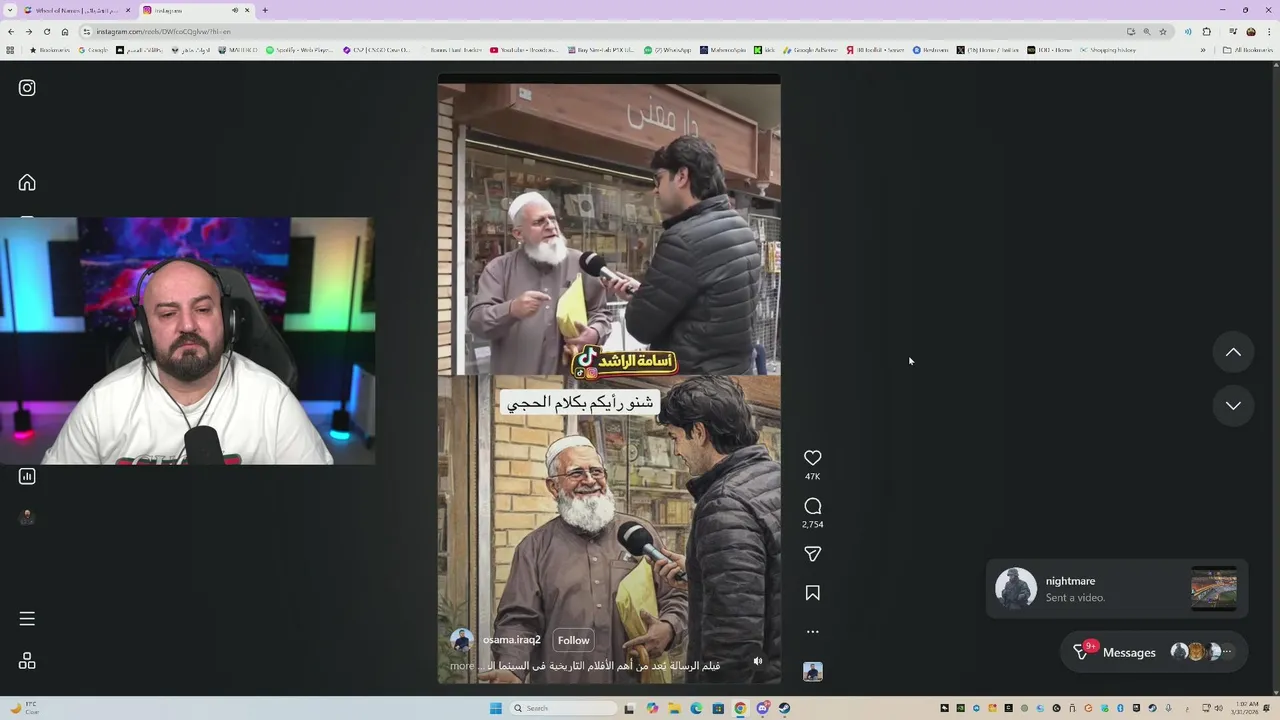This screenshot has height=720, width=1280.
Task: Open the Chrome apps grid shortcut
Action: point(10,50)
